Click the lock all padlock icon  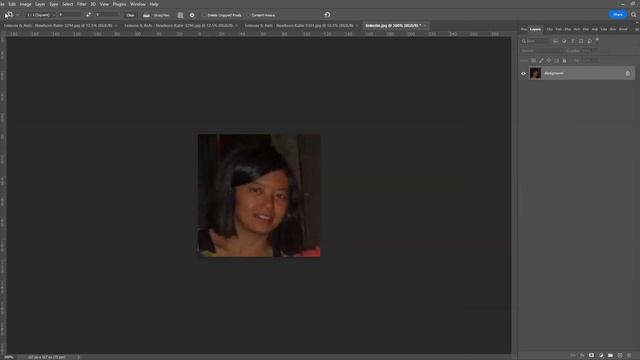pyautogui.click(x=564, y=60)
